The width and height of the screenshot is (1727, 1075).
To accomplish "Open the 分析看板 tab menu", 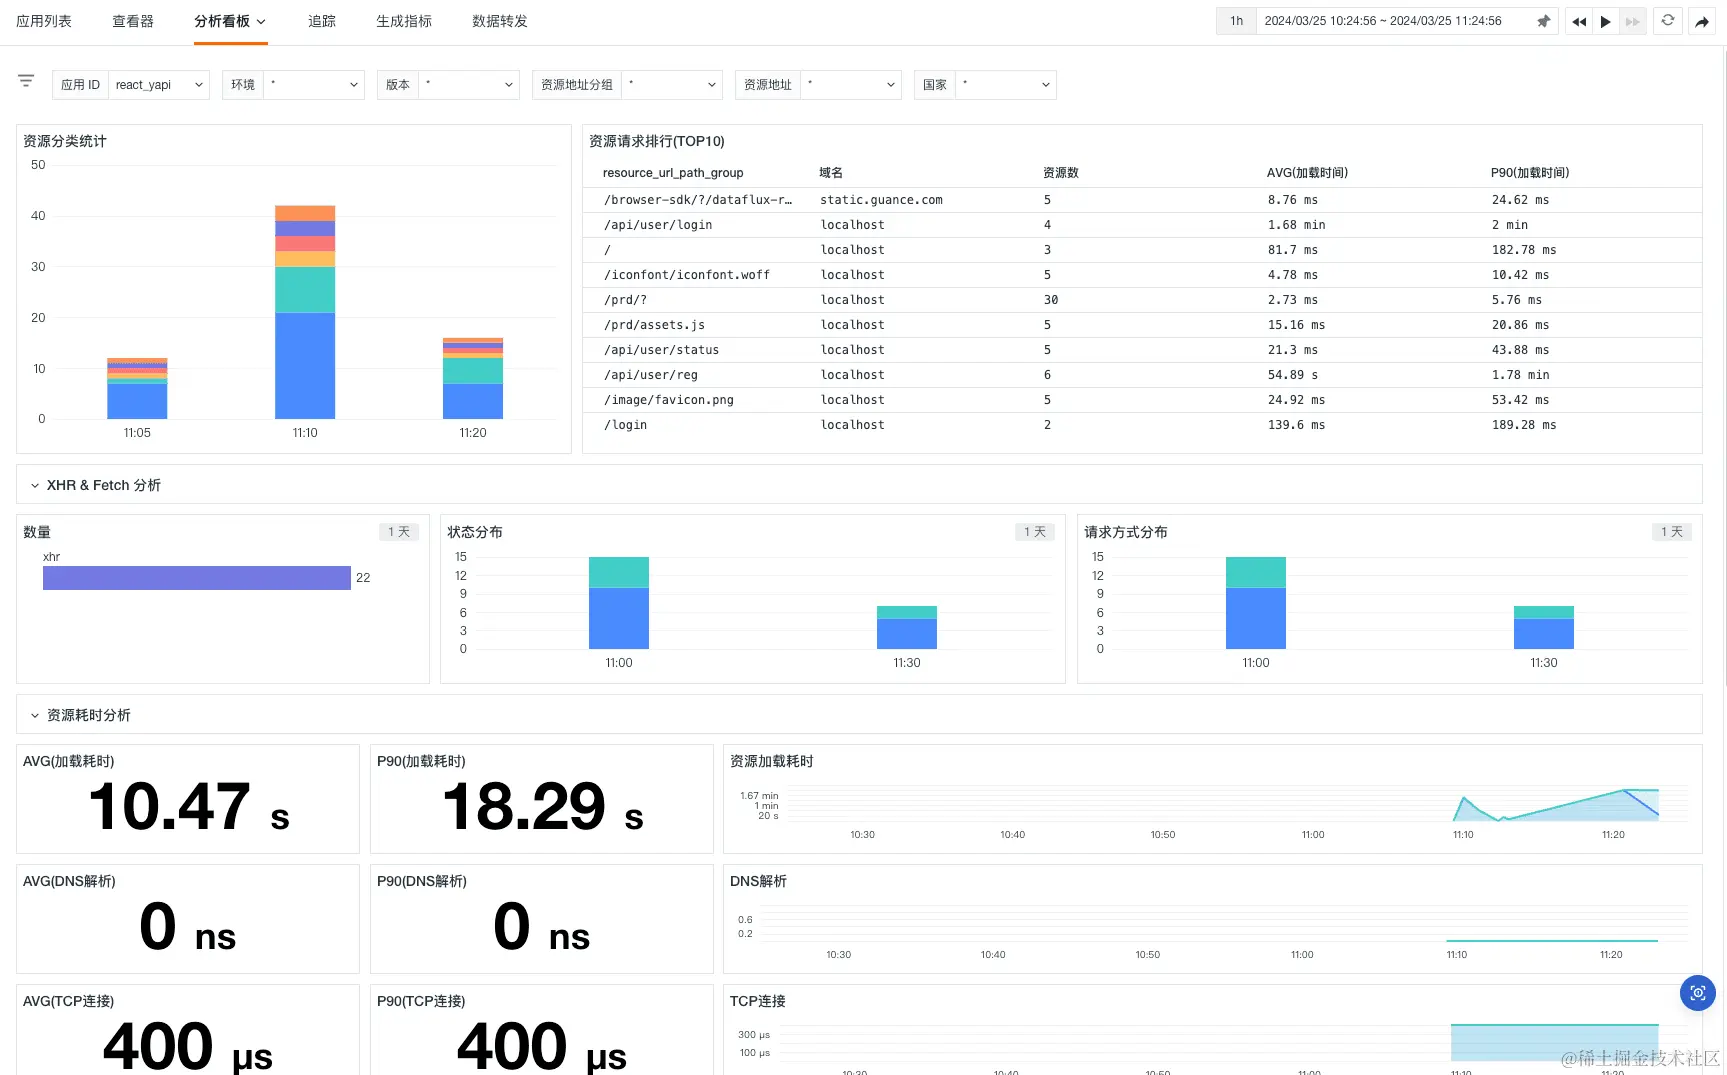I will pyautogui.click(x=230, y=21).
